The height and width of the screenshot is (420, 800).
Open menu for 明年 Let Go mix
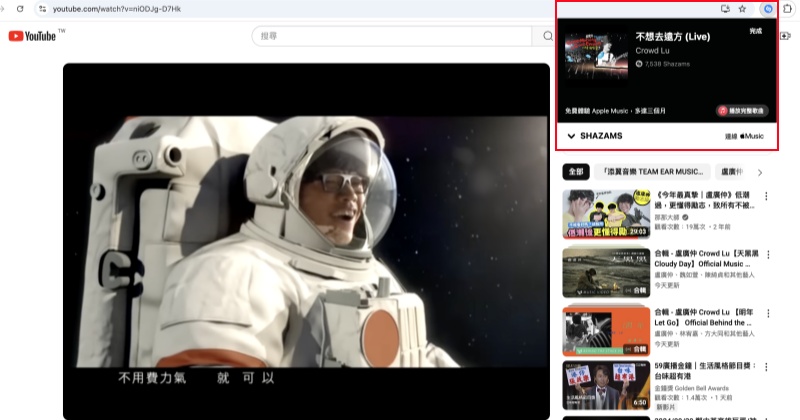(x=768, y=313)
